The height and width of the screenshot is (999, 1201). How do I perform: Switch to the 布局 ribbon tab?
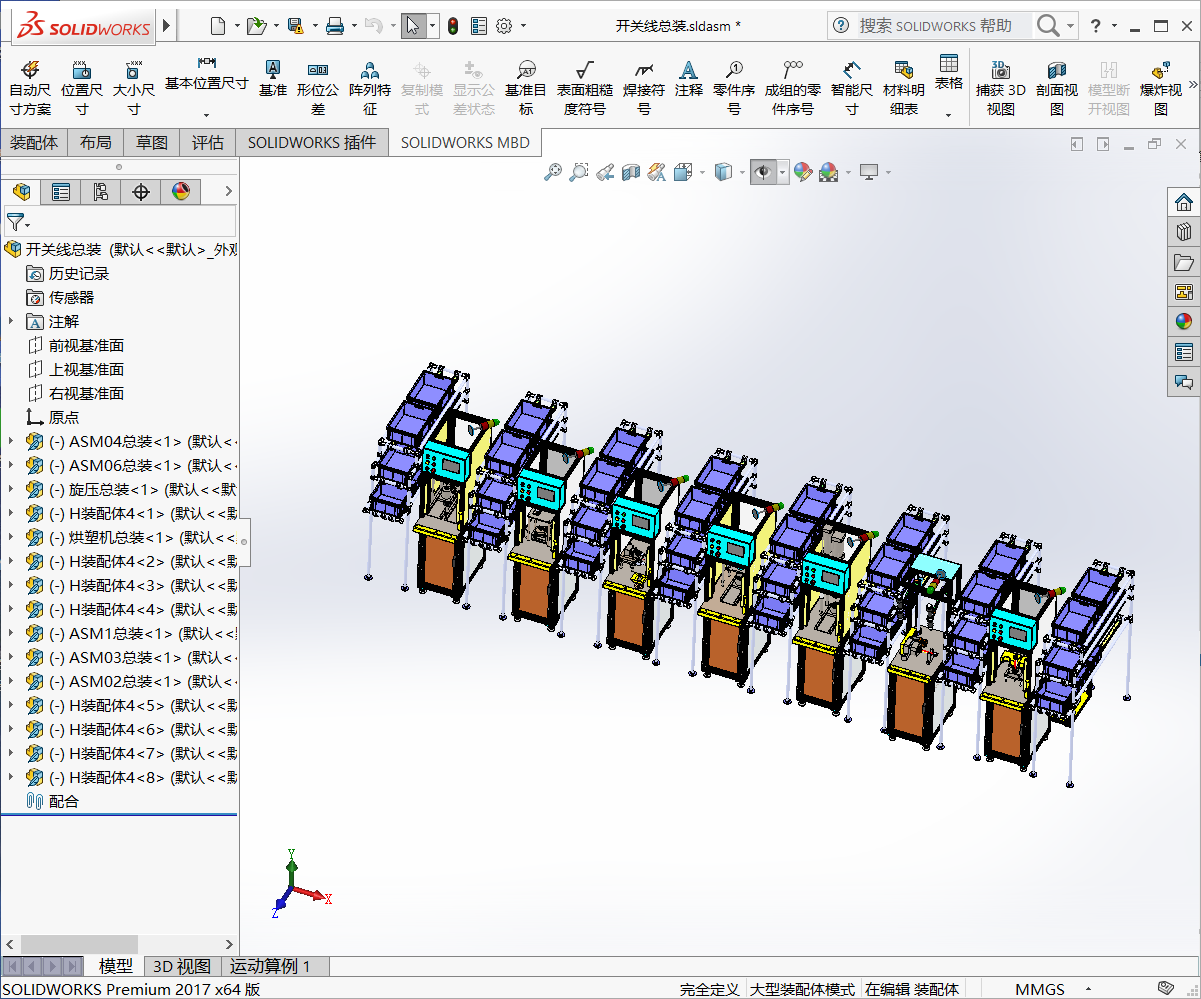96,143
